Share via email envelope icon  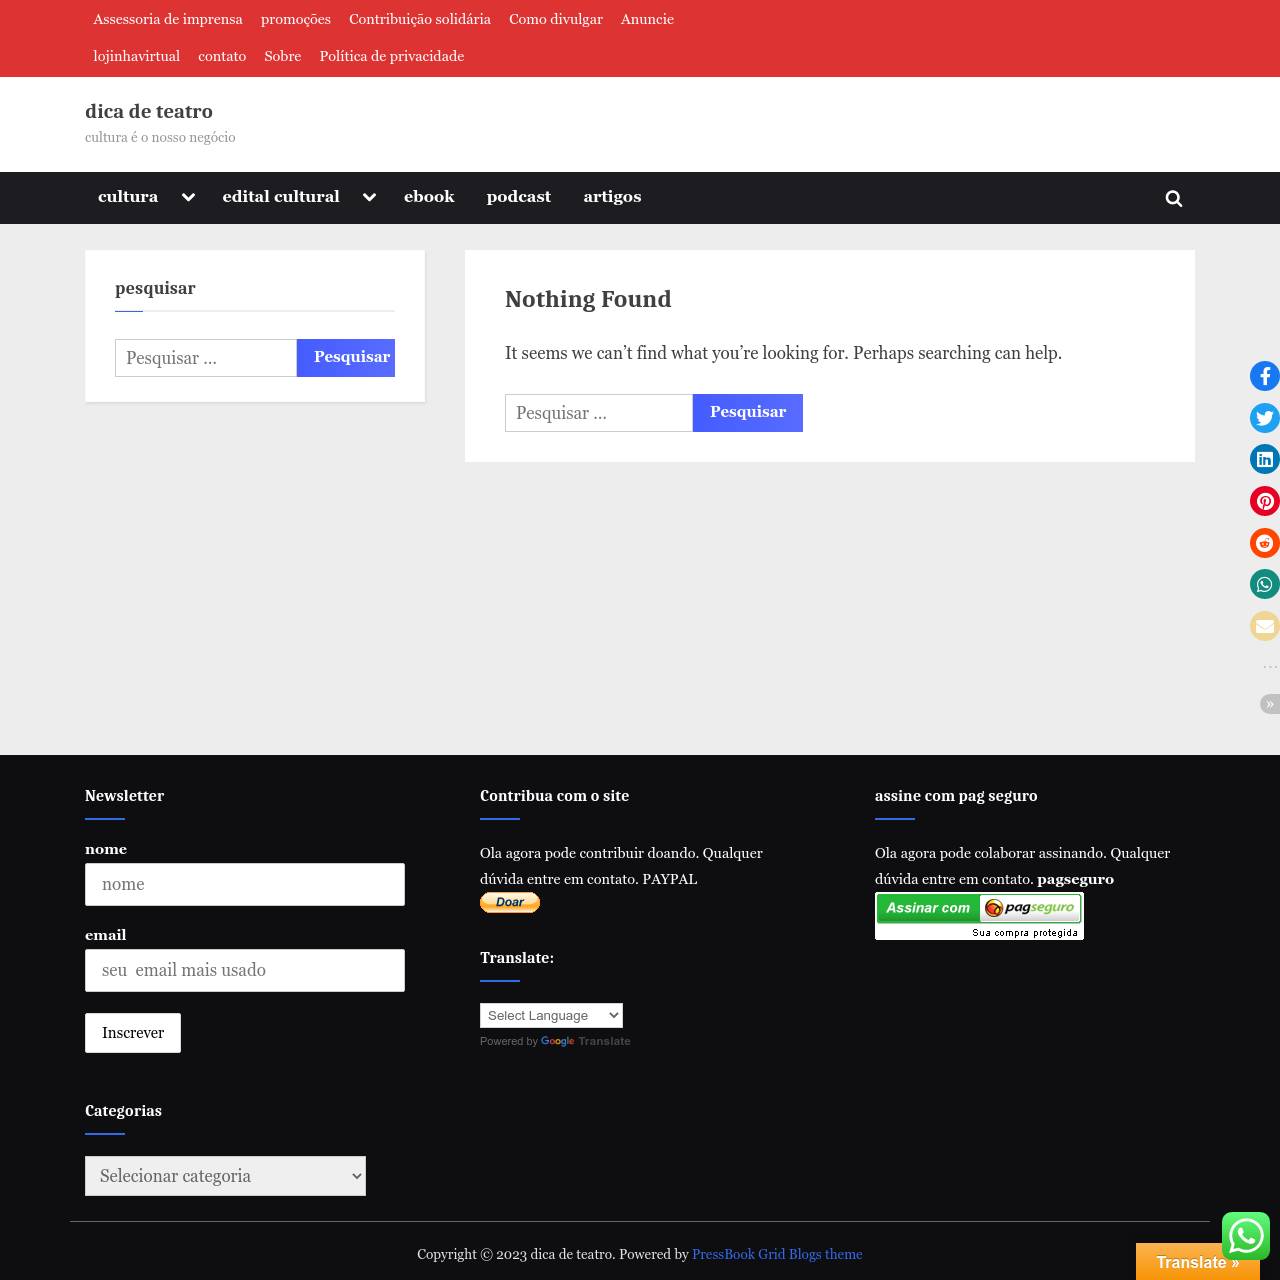[1265, 626]
